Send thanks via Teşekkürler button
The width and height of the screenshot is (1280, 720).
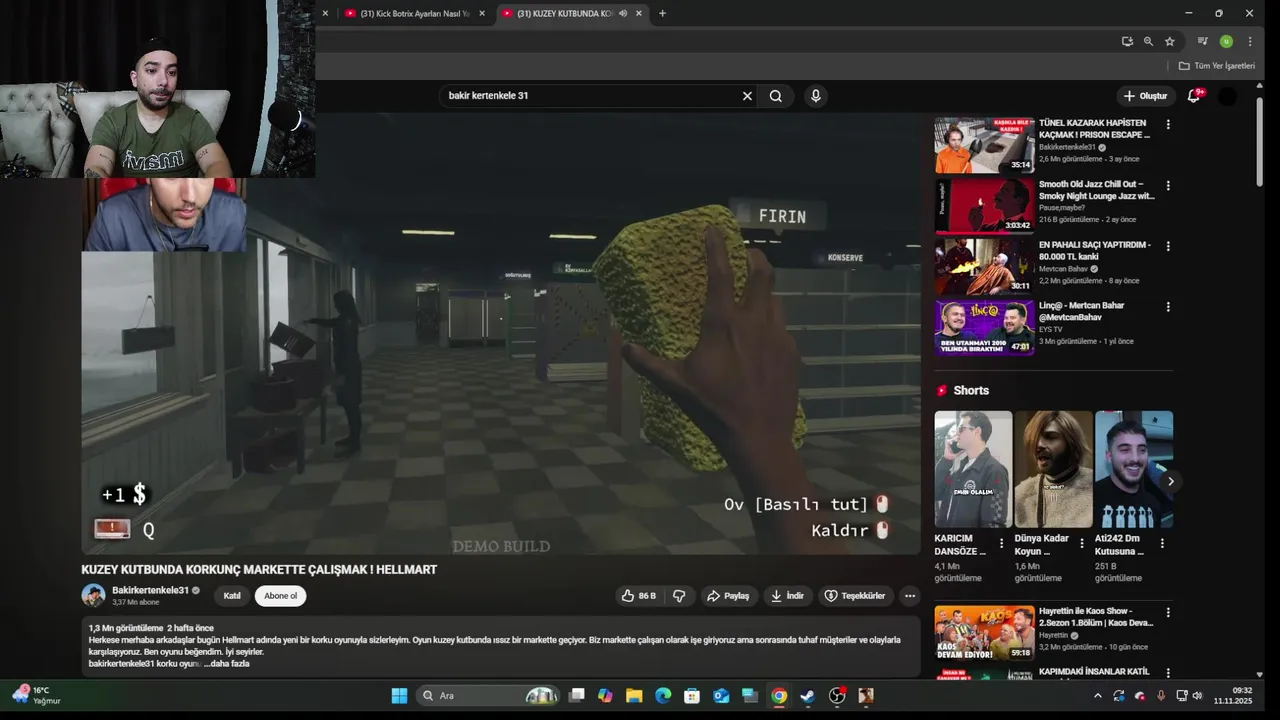coord(854,596)
